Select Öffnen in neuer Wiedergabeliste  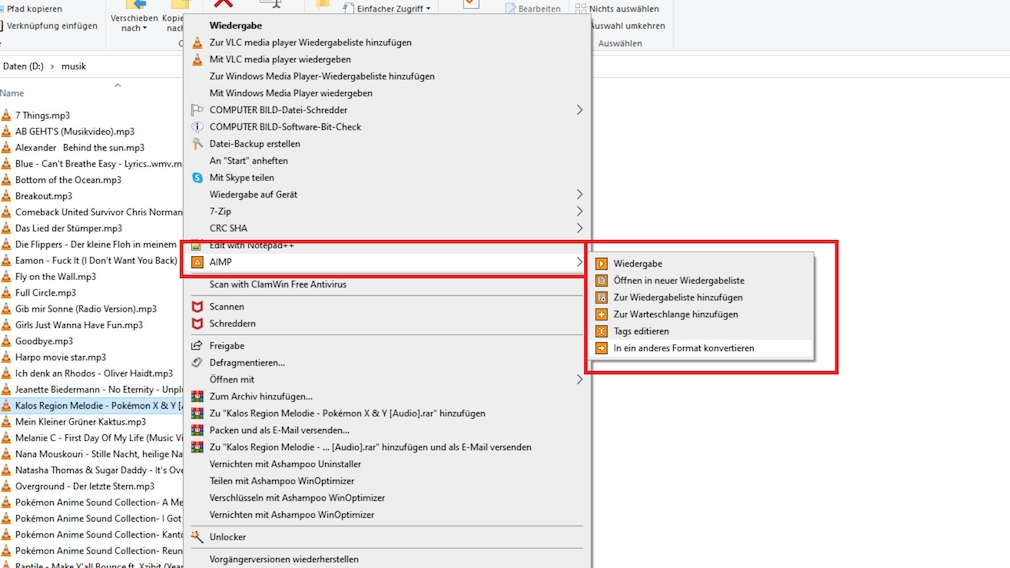(678, 281)
